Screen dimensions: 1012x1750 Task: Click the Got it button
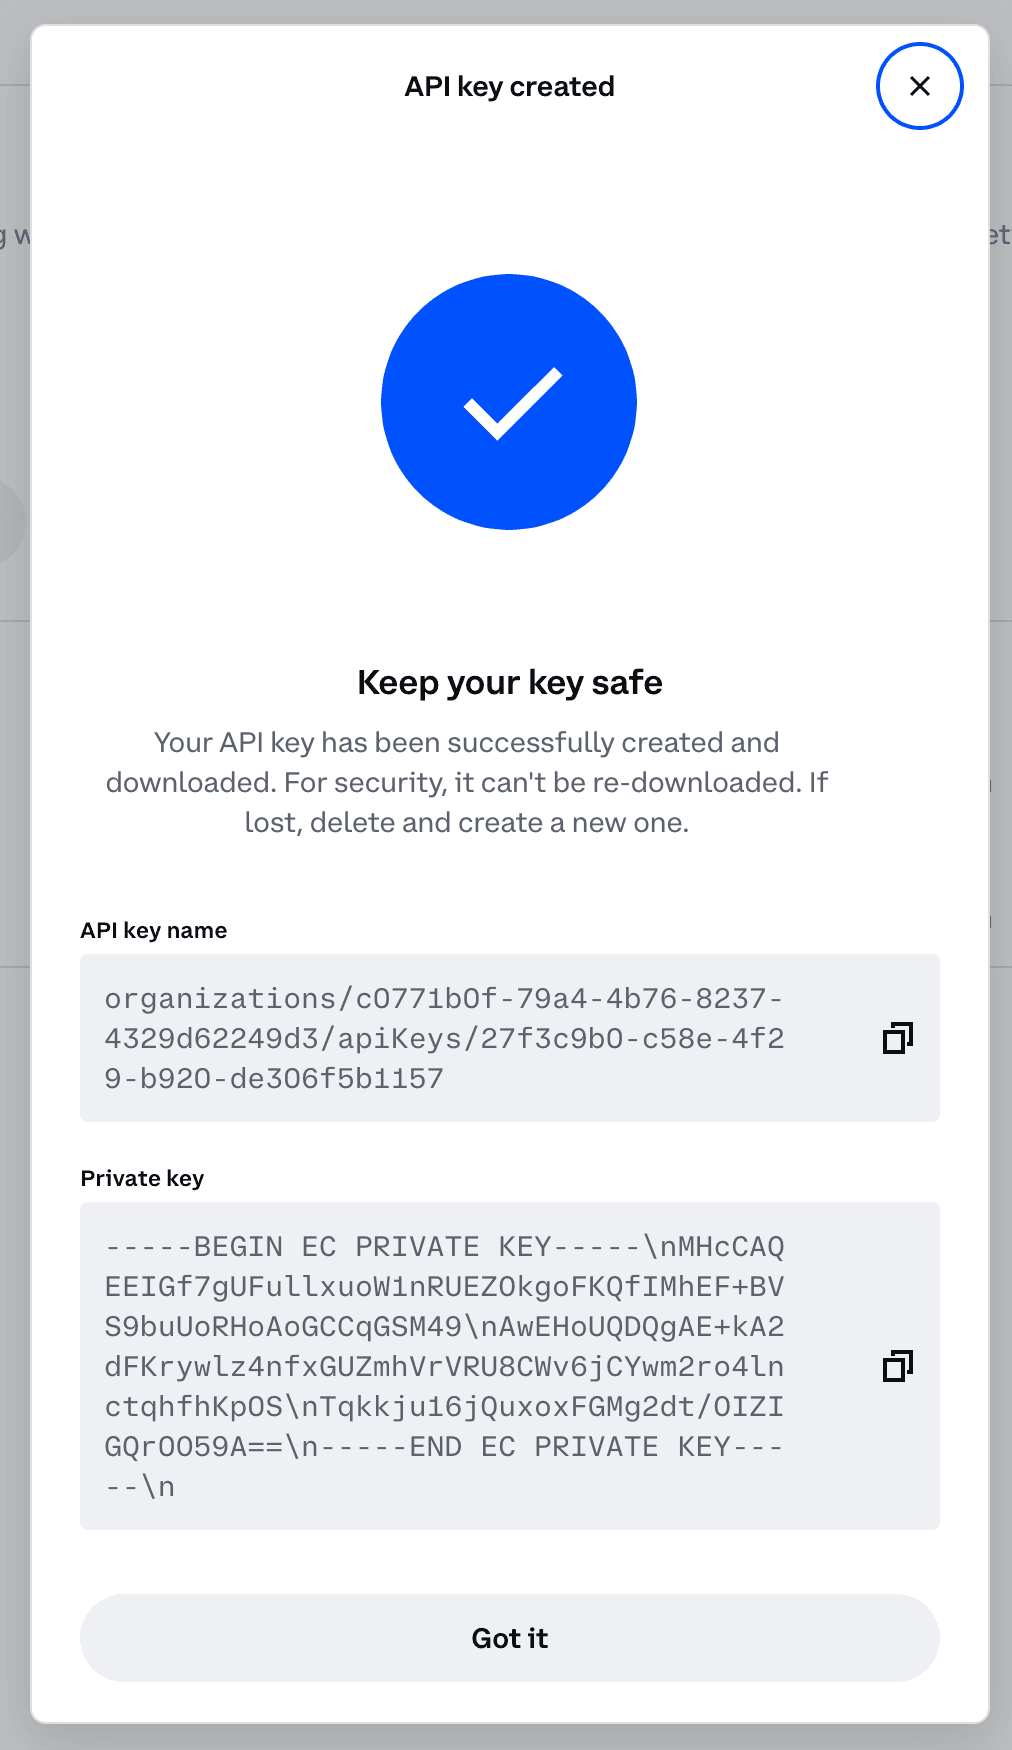509,1638
